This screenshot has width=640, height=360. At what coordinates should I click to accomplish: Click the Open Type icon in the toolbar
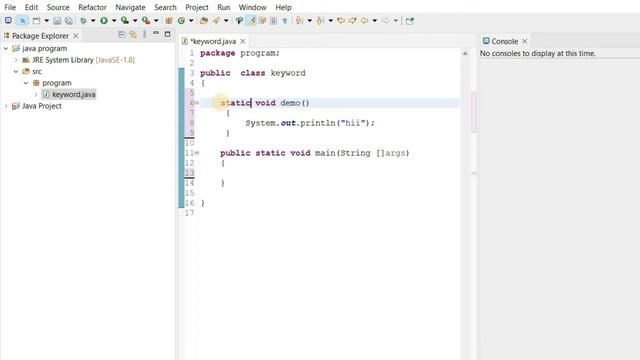204,20
